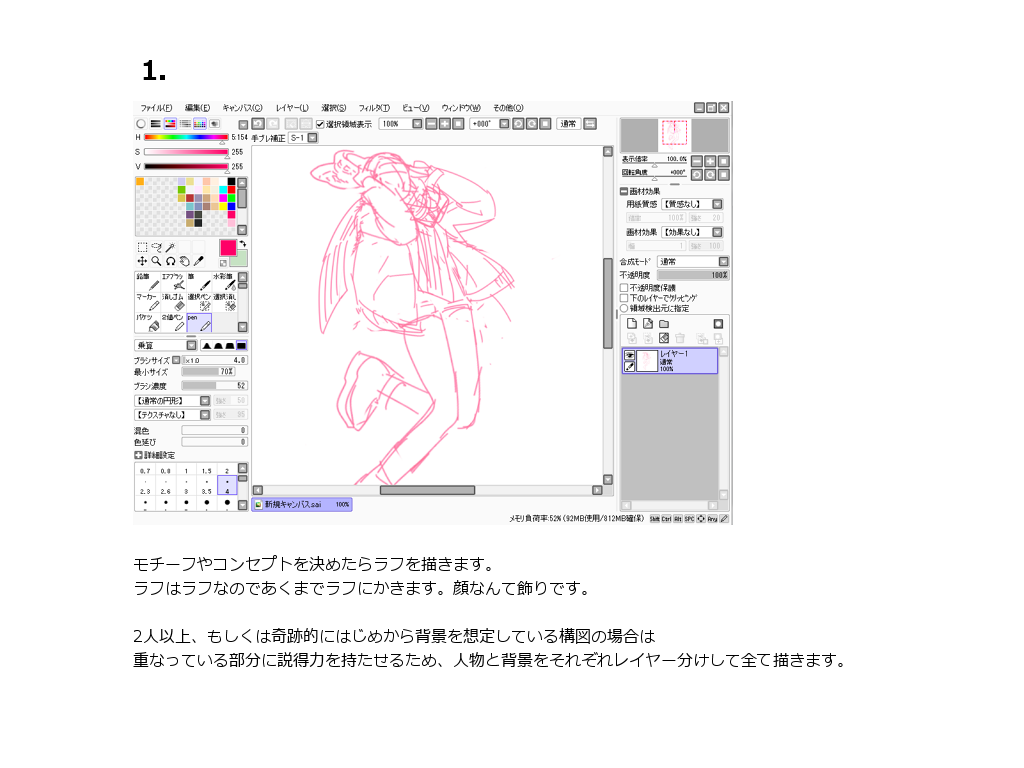Expand the 手ブレ補正 stabilizer dropdown
Viewport: 1024px width, 768px height.
tap(300, 138)
